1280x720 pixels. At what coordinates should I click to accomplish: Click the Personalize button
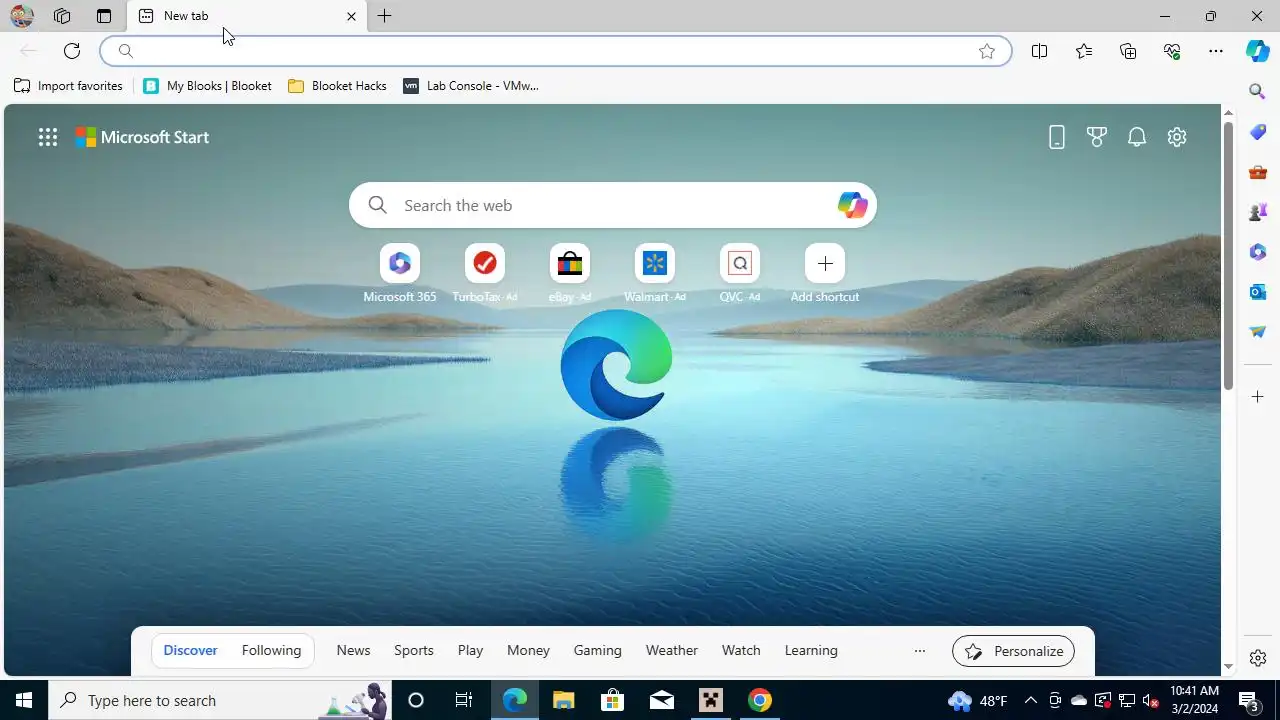[1014, 651]
